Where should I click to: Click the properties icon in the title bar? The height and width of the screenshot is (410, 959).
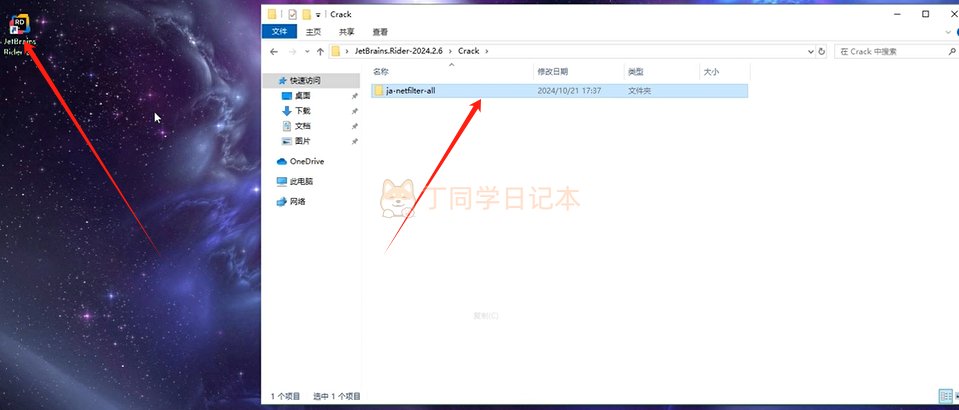[x=292, y=14]
